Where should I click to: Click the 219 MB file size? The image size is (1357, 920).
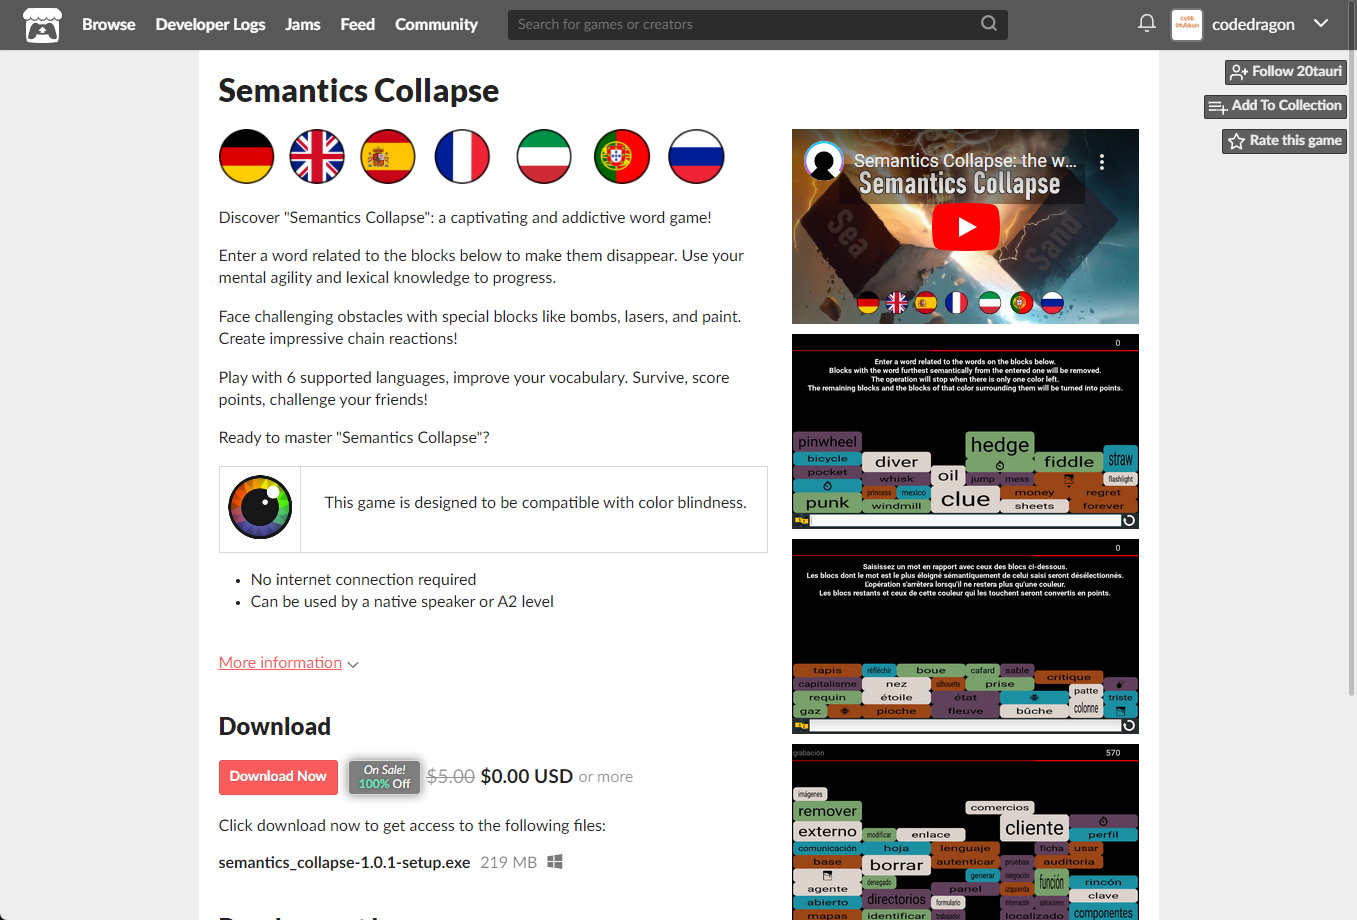(508, 862)
